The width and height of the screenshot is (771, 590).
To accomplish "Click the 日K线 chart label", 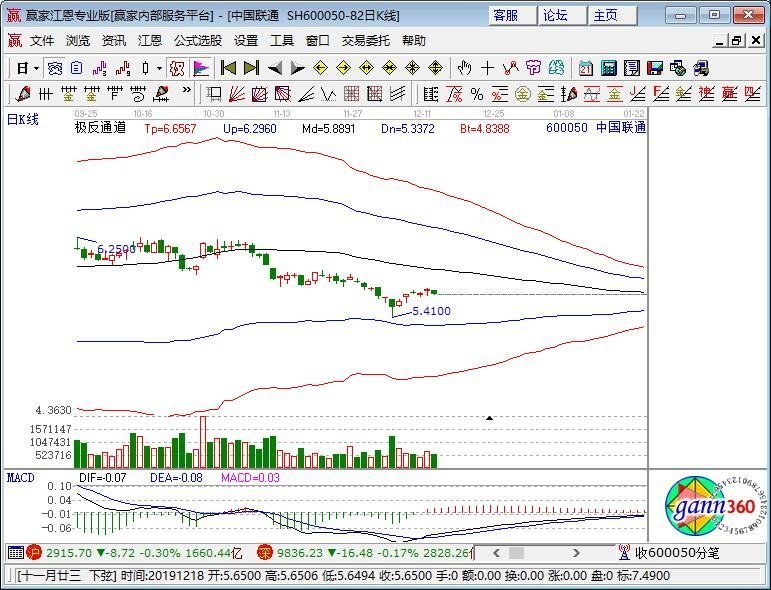I will coord(23,119).
